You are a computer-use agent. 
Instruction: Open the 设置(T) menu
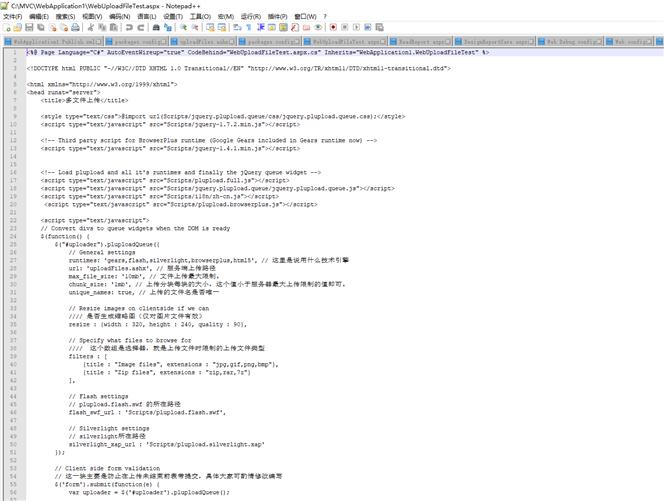[173, 17]
